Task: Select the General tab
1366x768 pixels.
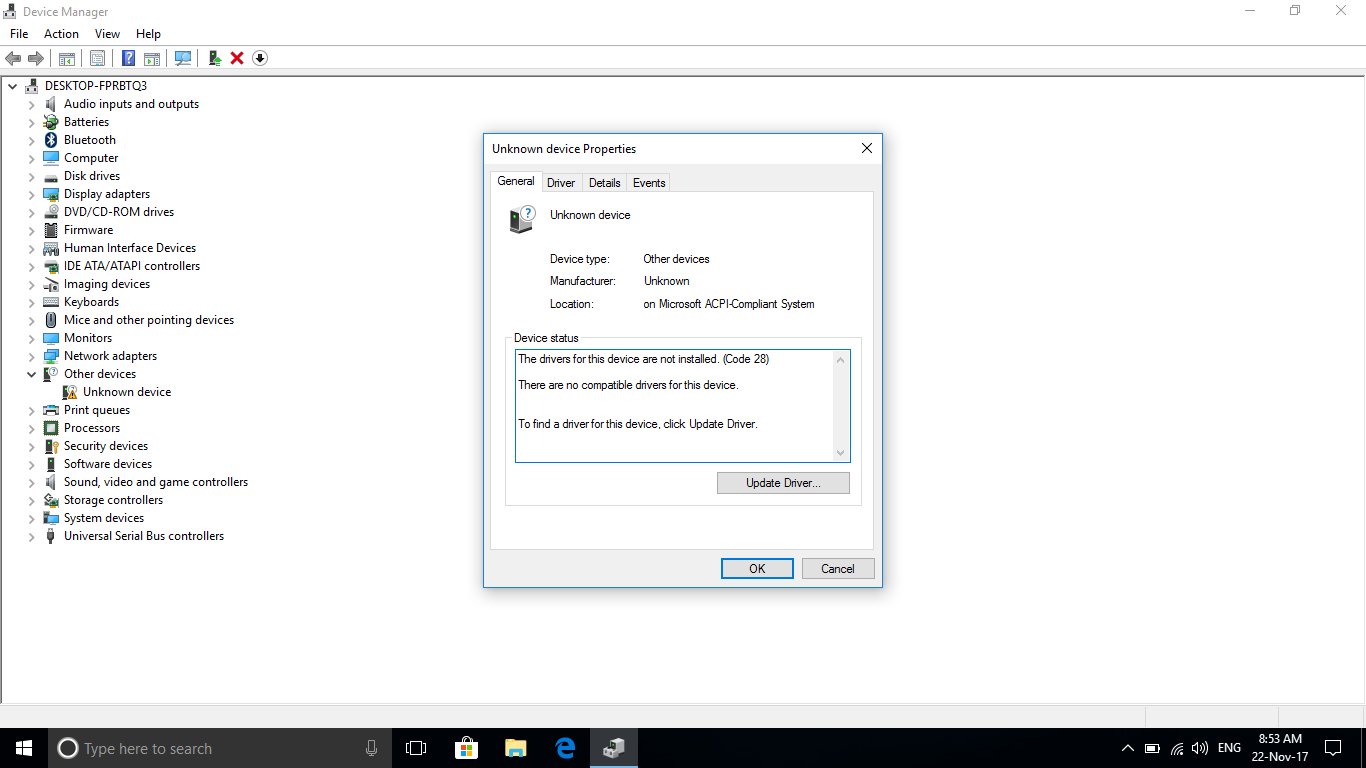Action: 516,181
